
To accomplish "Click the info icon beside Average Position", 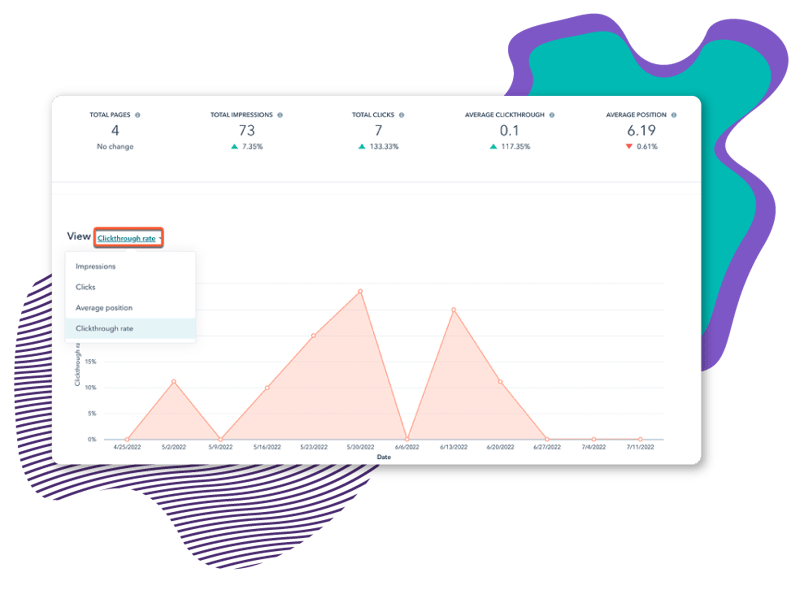I will (674, 115).
